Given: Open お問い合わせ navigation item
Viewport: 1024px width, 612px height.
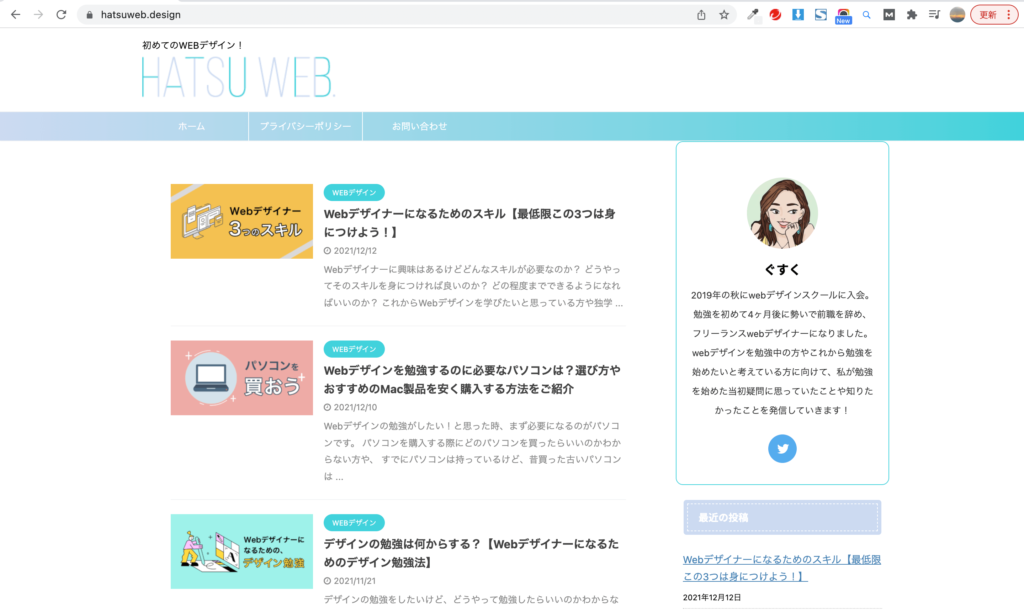Looking at the screenshot, I should coord(419,126).
